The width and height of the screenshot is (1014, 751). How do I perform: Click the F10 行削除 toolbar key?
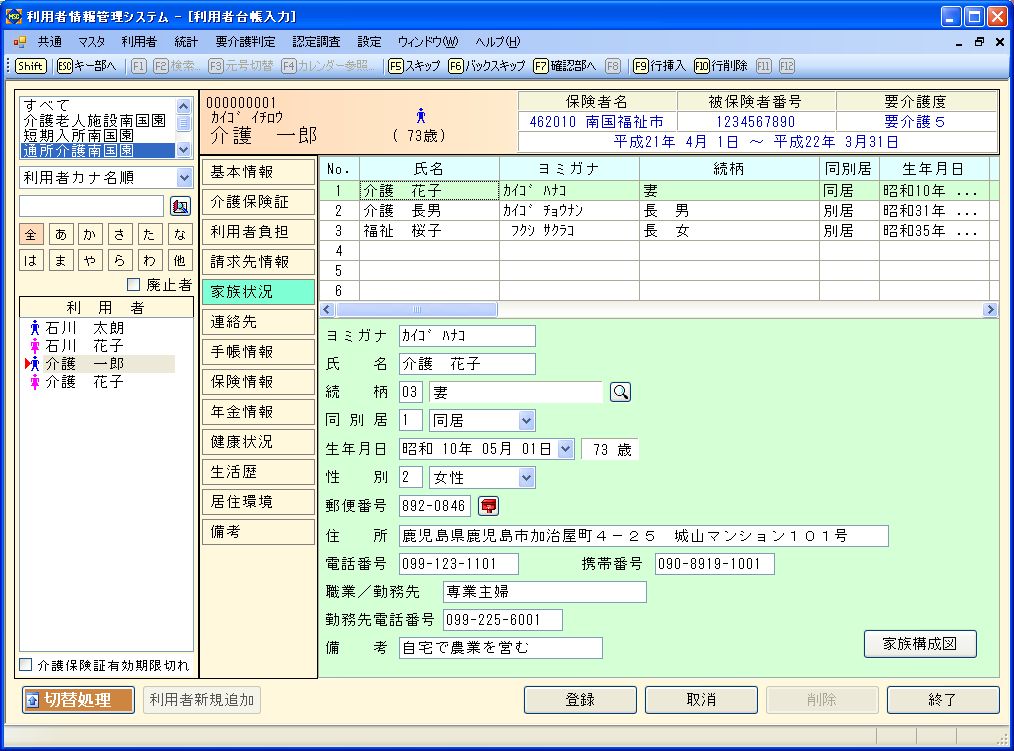[x=720, y=66]
